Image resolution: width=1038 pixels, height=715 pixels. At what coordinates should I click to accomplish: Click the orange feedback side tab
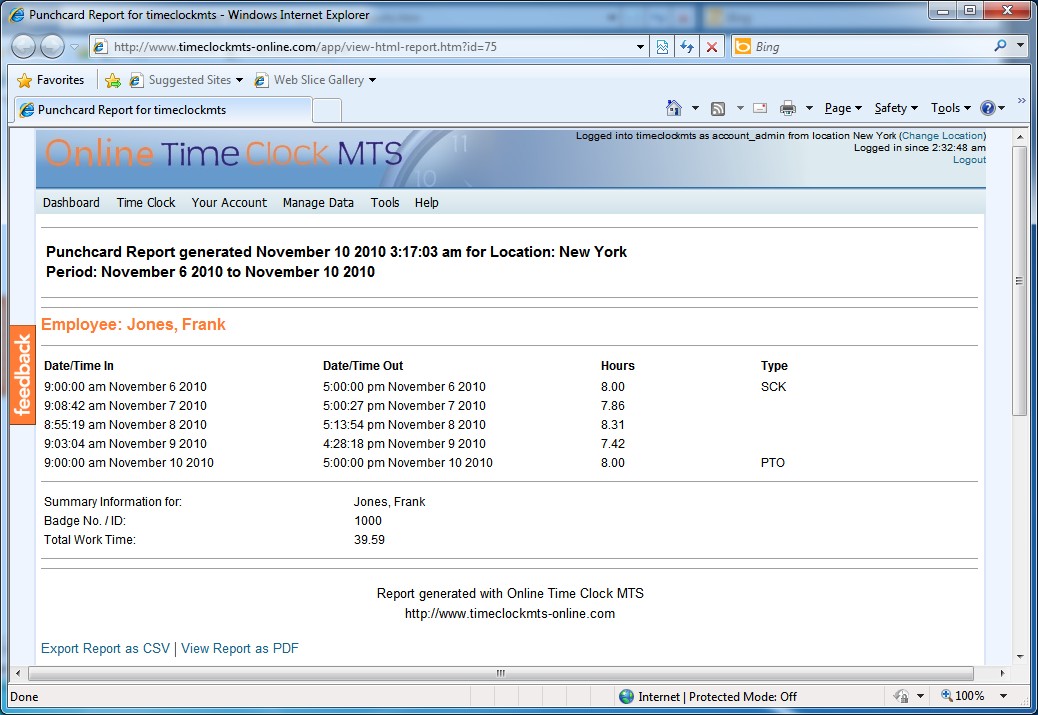tap(23, 375)
